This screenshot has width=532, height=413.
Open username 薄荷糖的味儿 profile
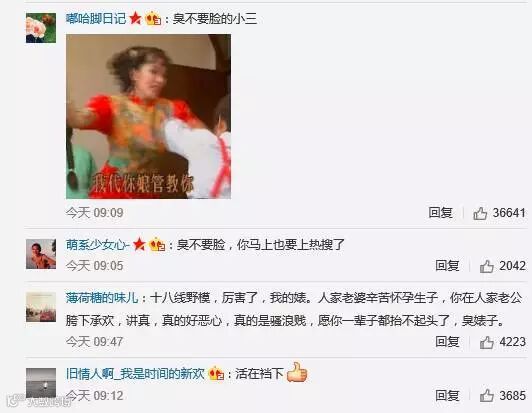pyautogui.click(x=102, y=298)
